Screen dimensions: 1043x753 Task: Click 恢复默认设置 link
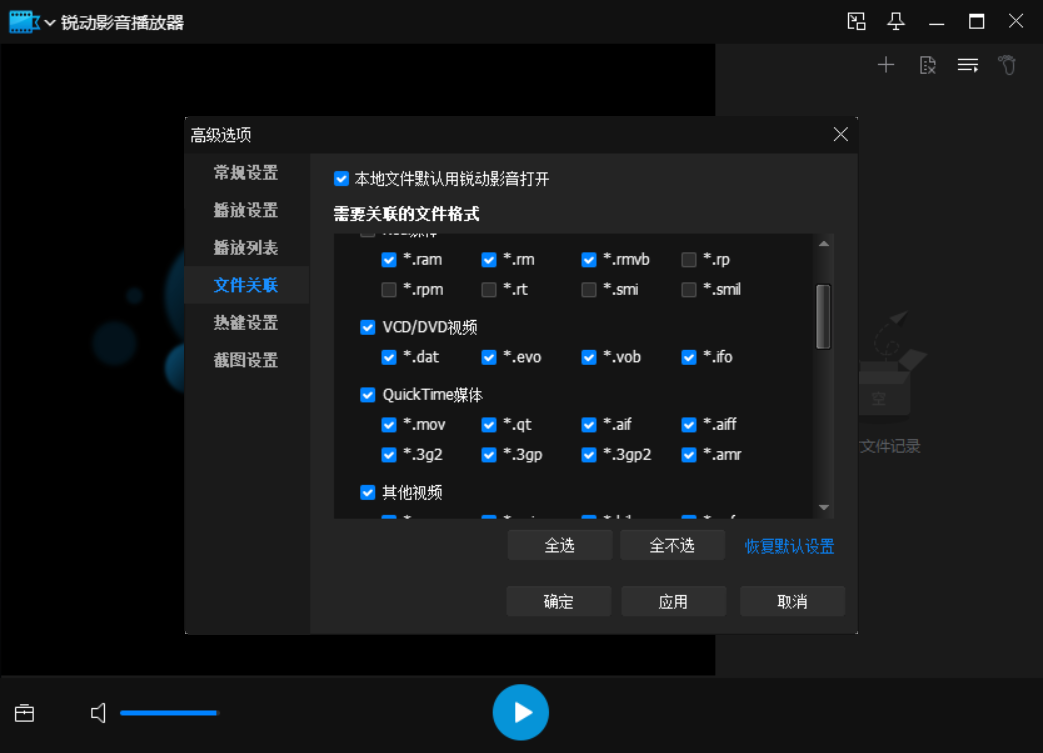[789, 546]
